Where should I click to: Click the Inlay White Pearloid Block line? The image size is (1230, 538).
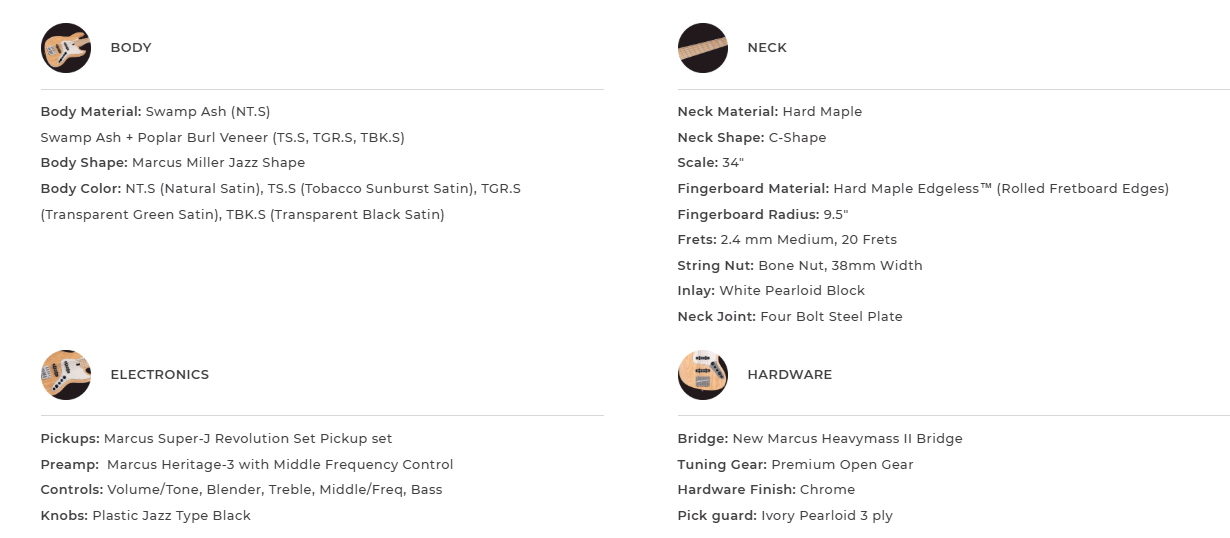(x=770, y=291)
